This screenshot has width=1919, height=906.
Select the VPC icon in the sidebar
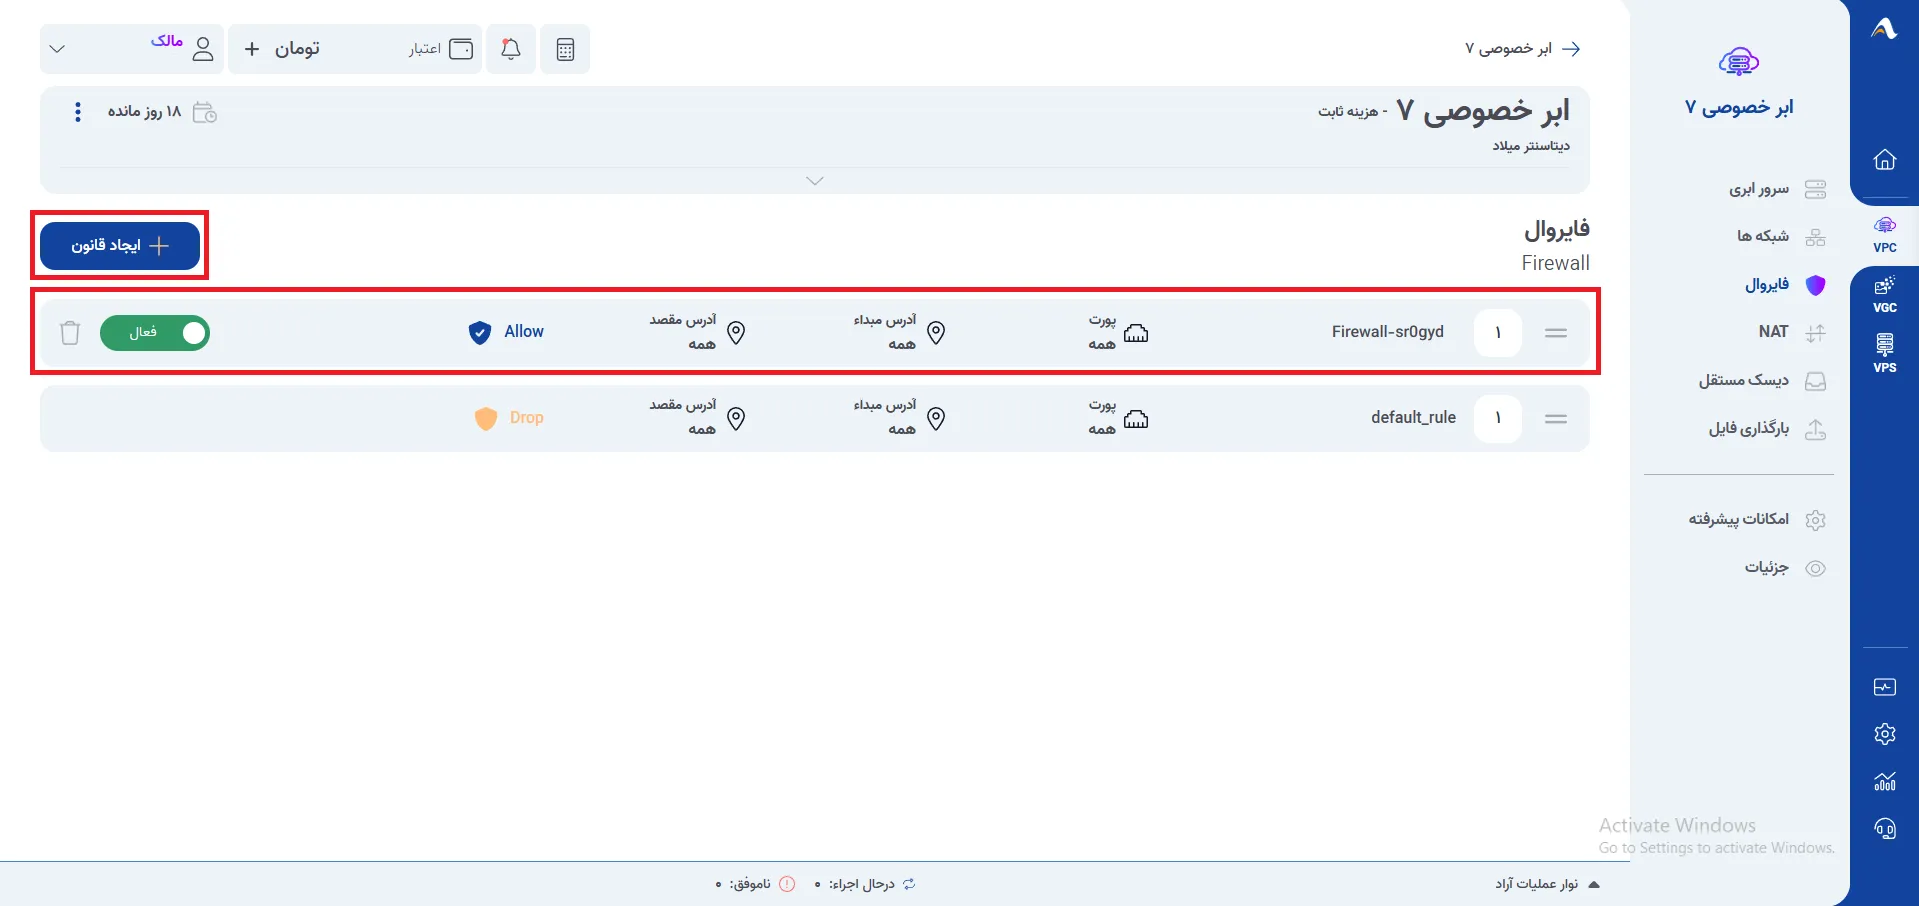point(1885,234)
